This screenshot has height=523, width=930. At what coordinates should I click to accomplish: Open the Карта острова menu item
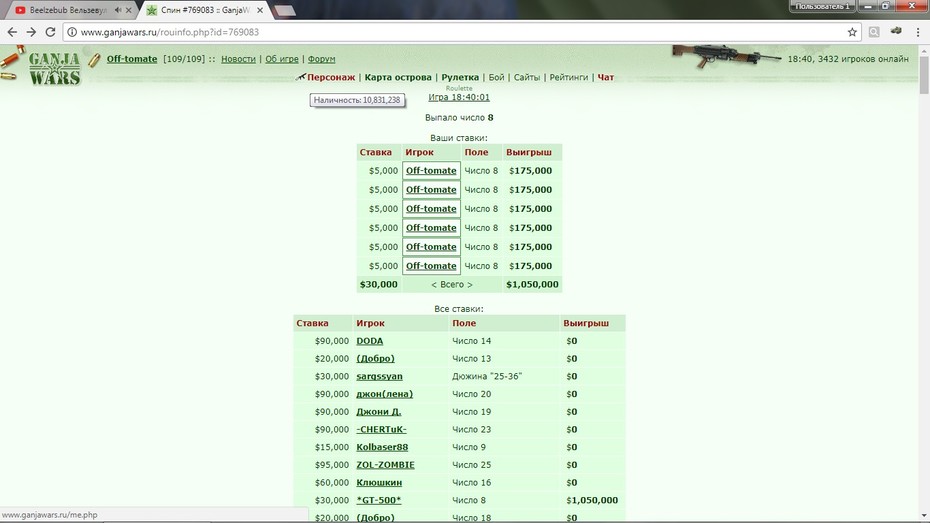398,77
